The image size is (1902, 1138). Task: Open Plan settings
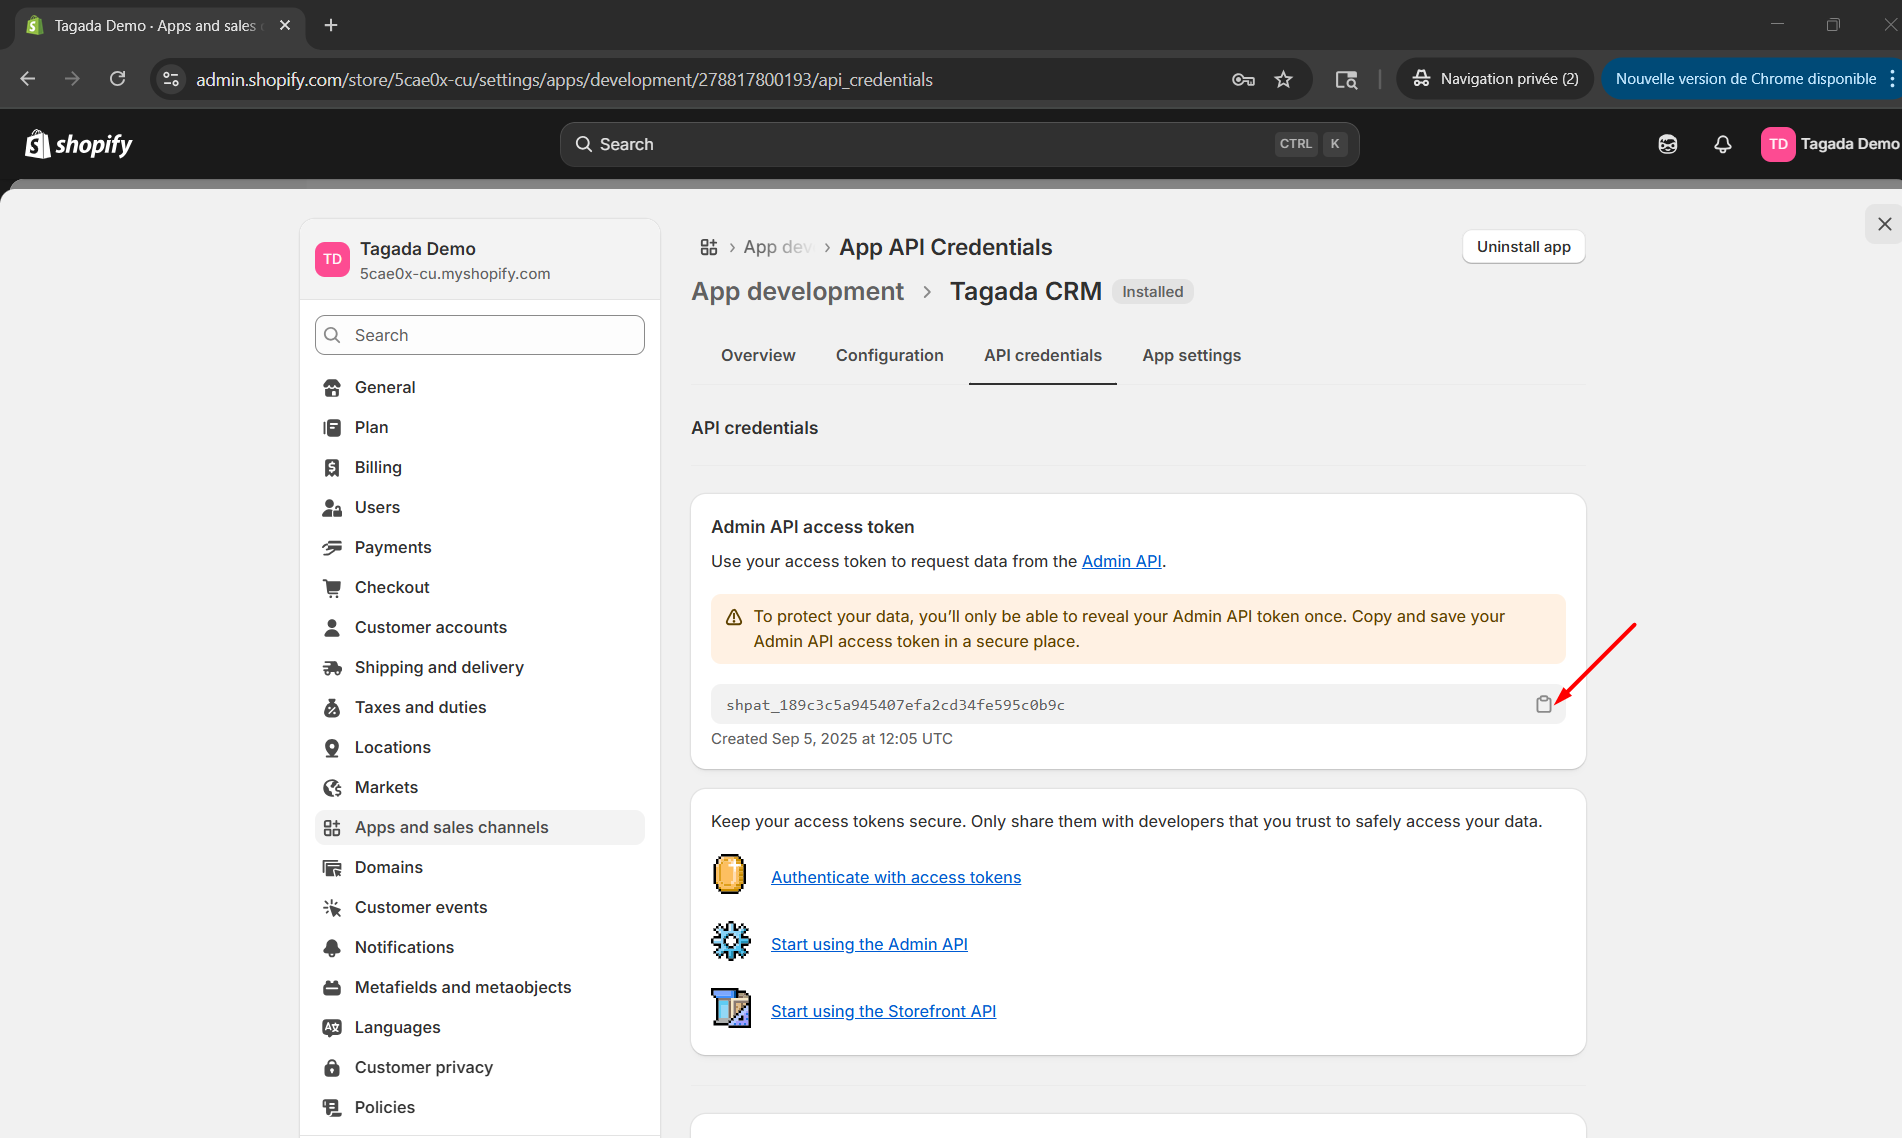pyautogui.click(x=480, y=427)
